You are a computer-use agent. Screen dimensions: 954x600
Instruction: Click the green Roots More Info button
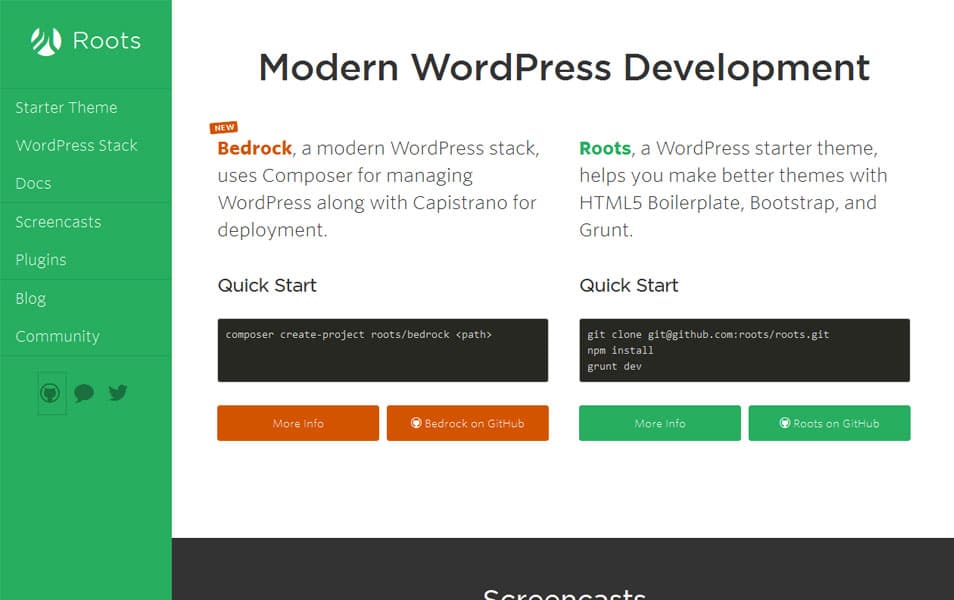coord(660,423)
